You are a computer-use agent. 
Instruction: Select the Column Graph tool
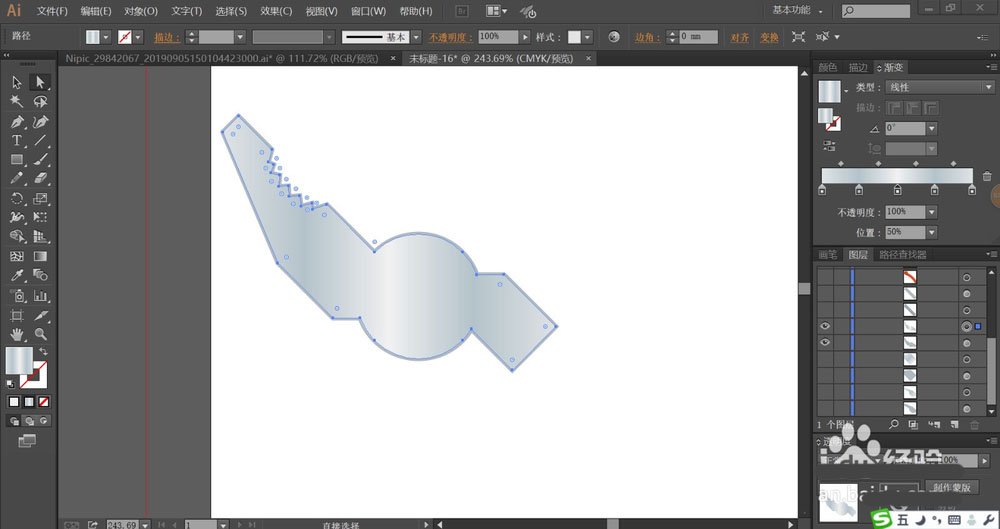[x=40, y=295]
